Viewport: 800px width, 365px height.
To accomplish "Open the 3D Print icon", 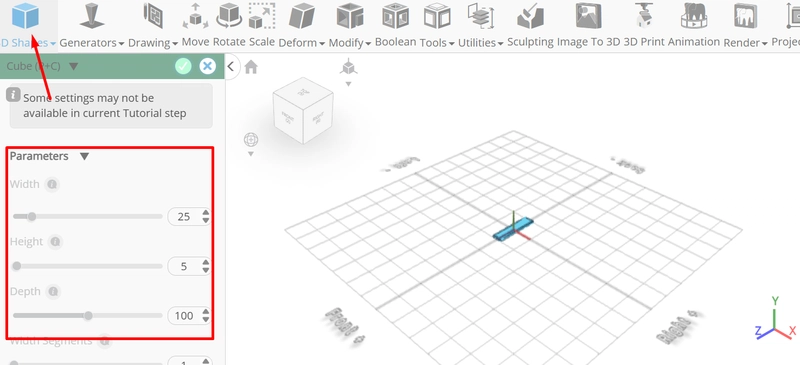I will coord(645,15).
